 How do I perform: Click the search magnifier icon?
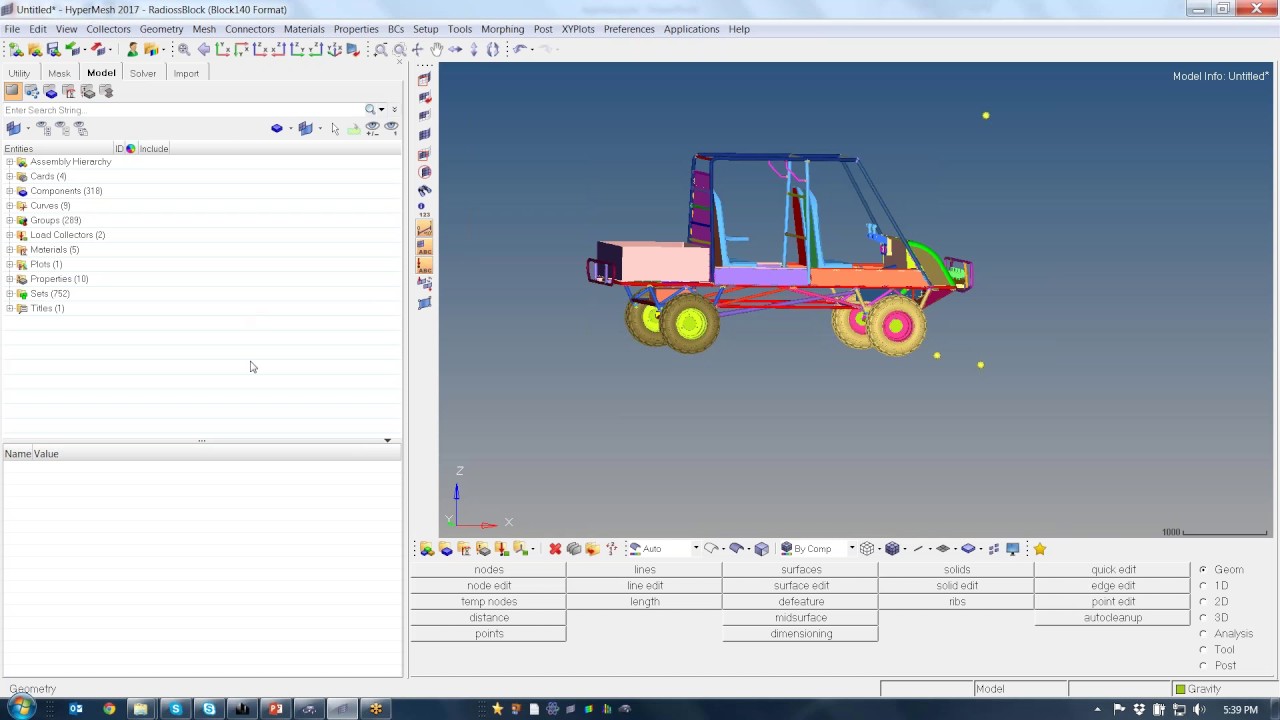point(371,110)
